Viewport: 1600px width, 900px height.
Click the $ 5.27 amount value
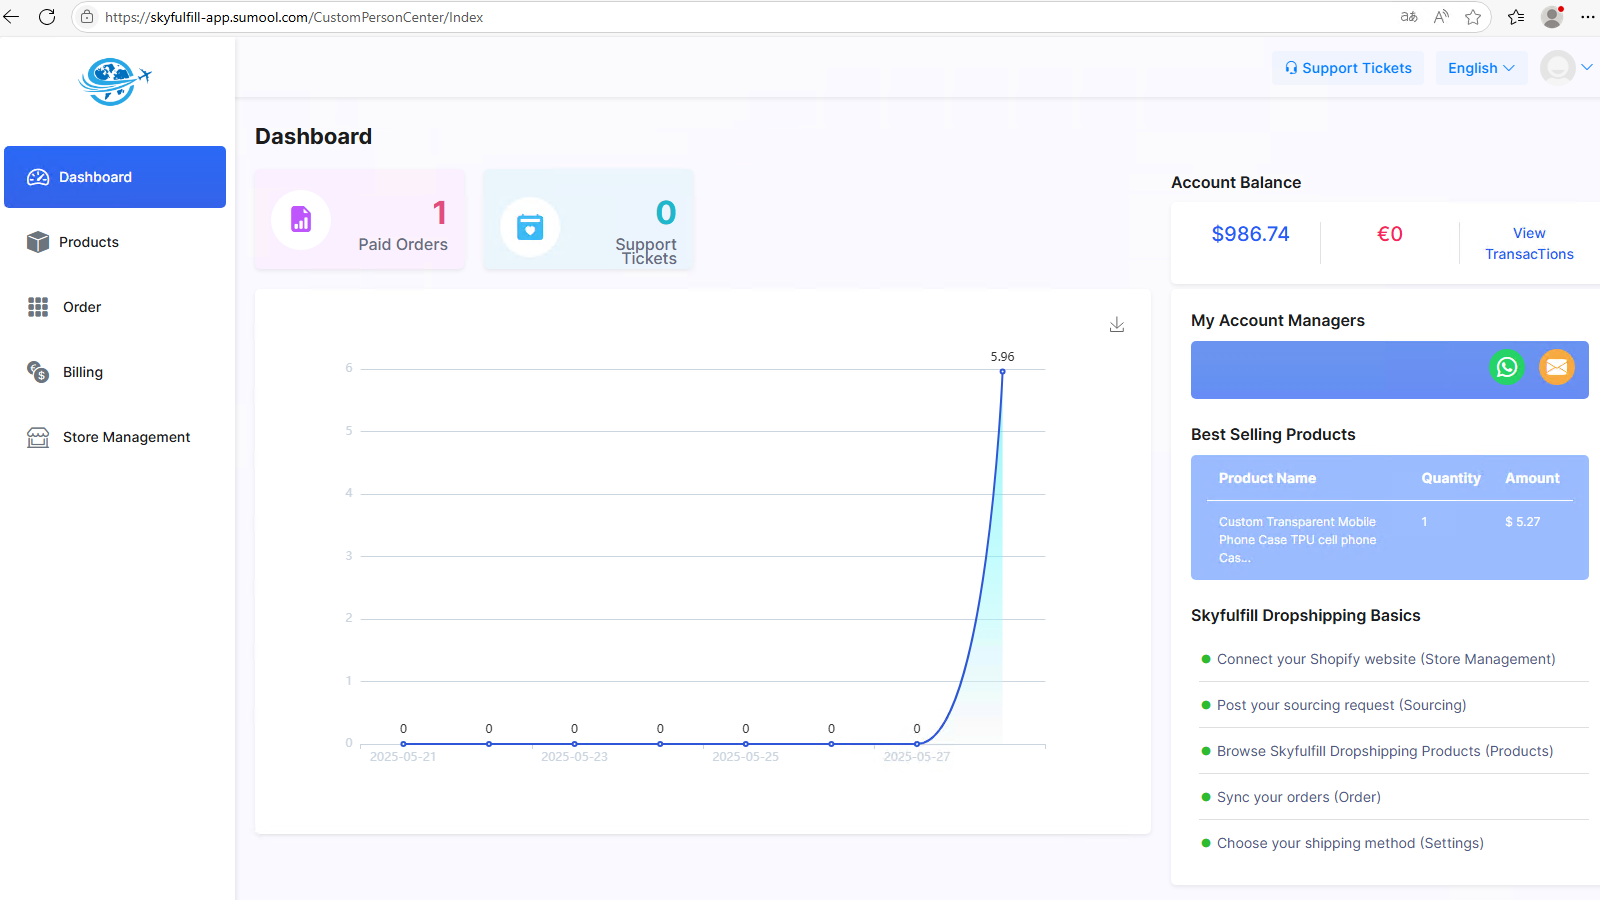[x=1522, y=522]
